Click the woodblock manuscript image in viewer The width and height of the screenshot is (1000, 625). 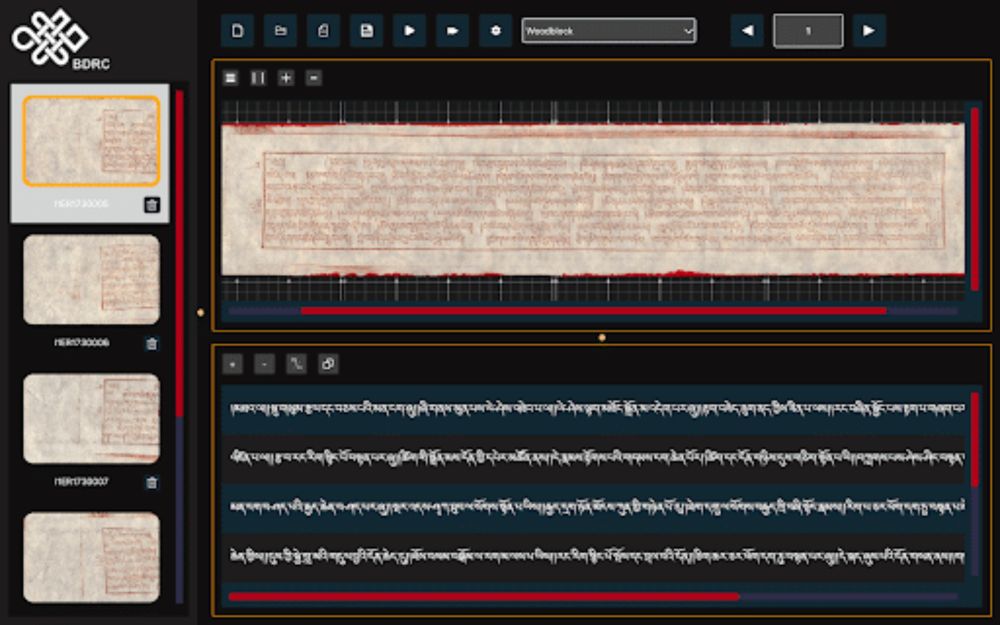[x=593, y=200]
